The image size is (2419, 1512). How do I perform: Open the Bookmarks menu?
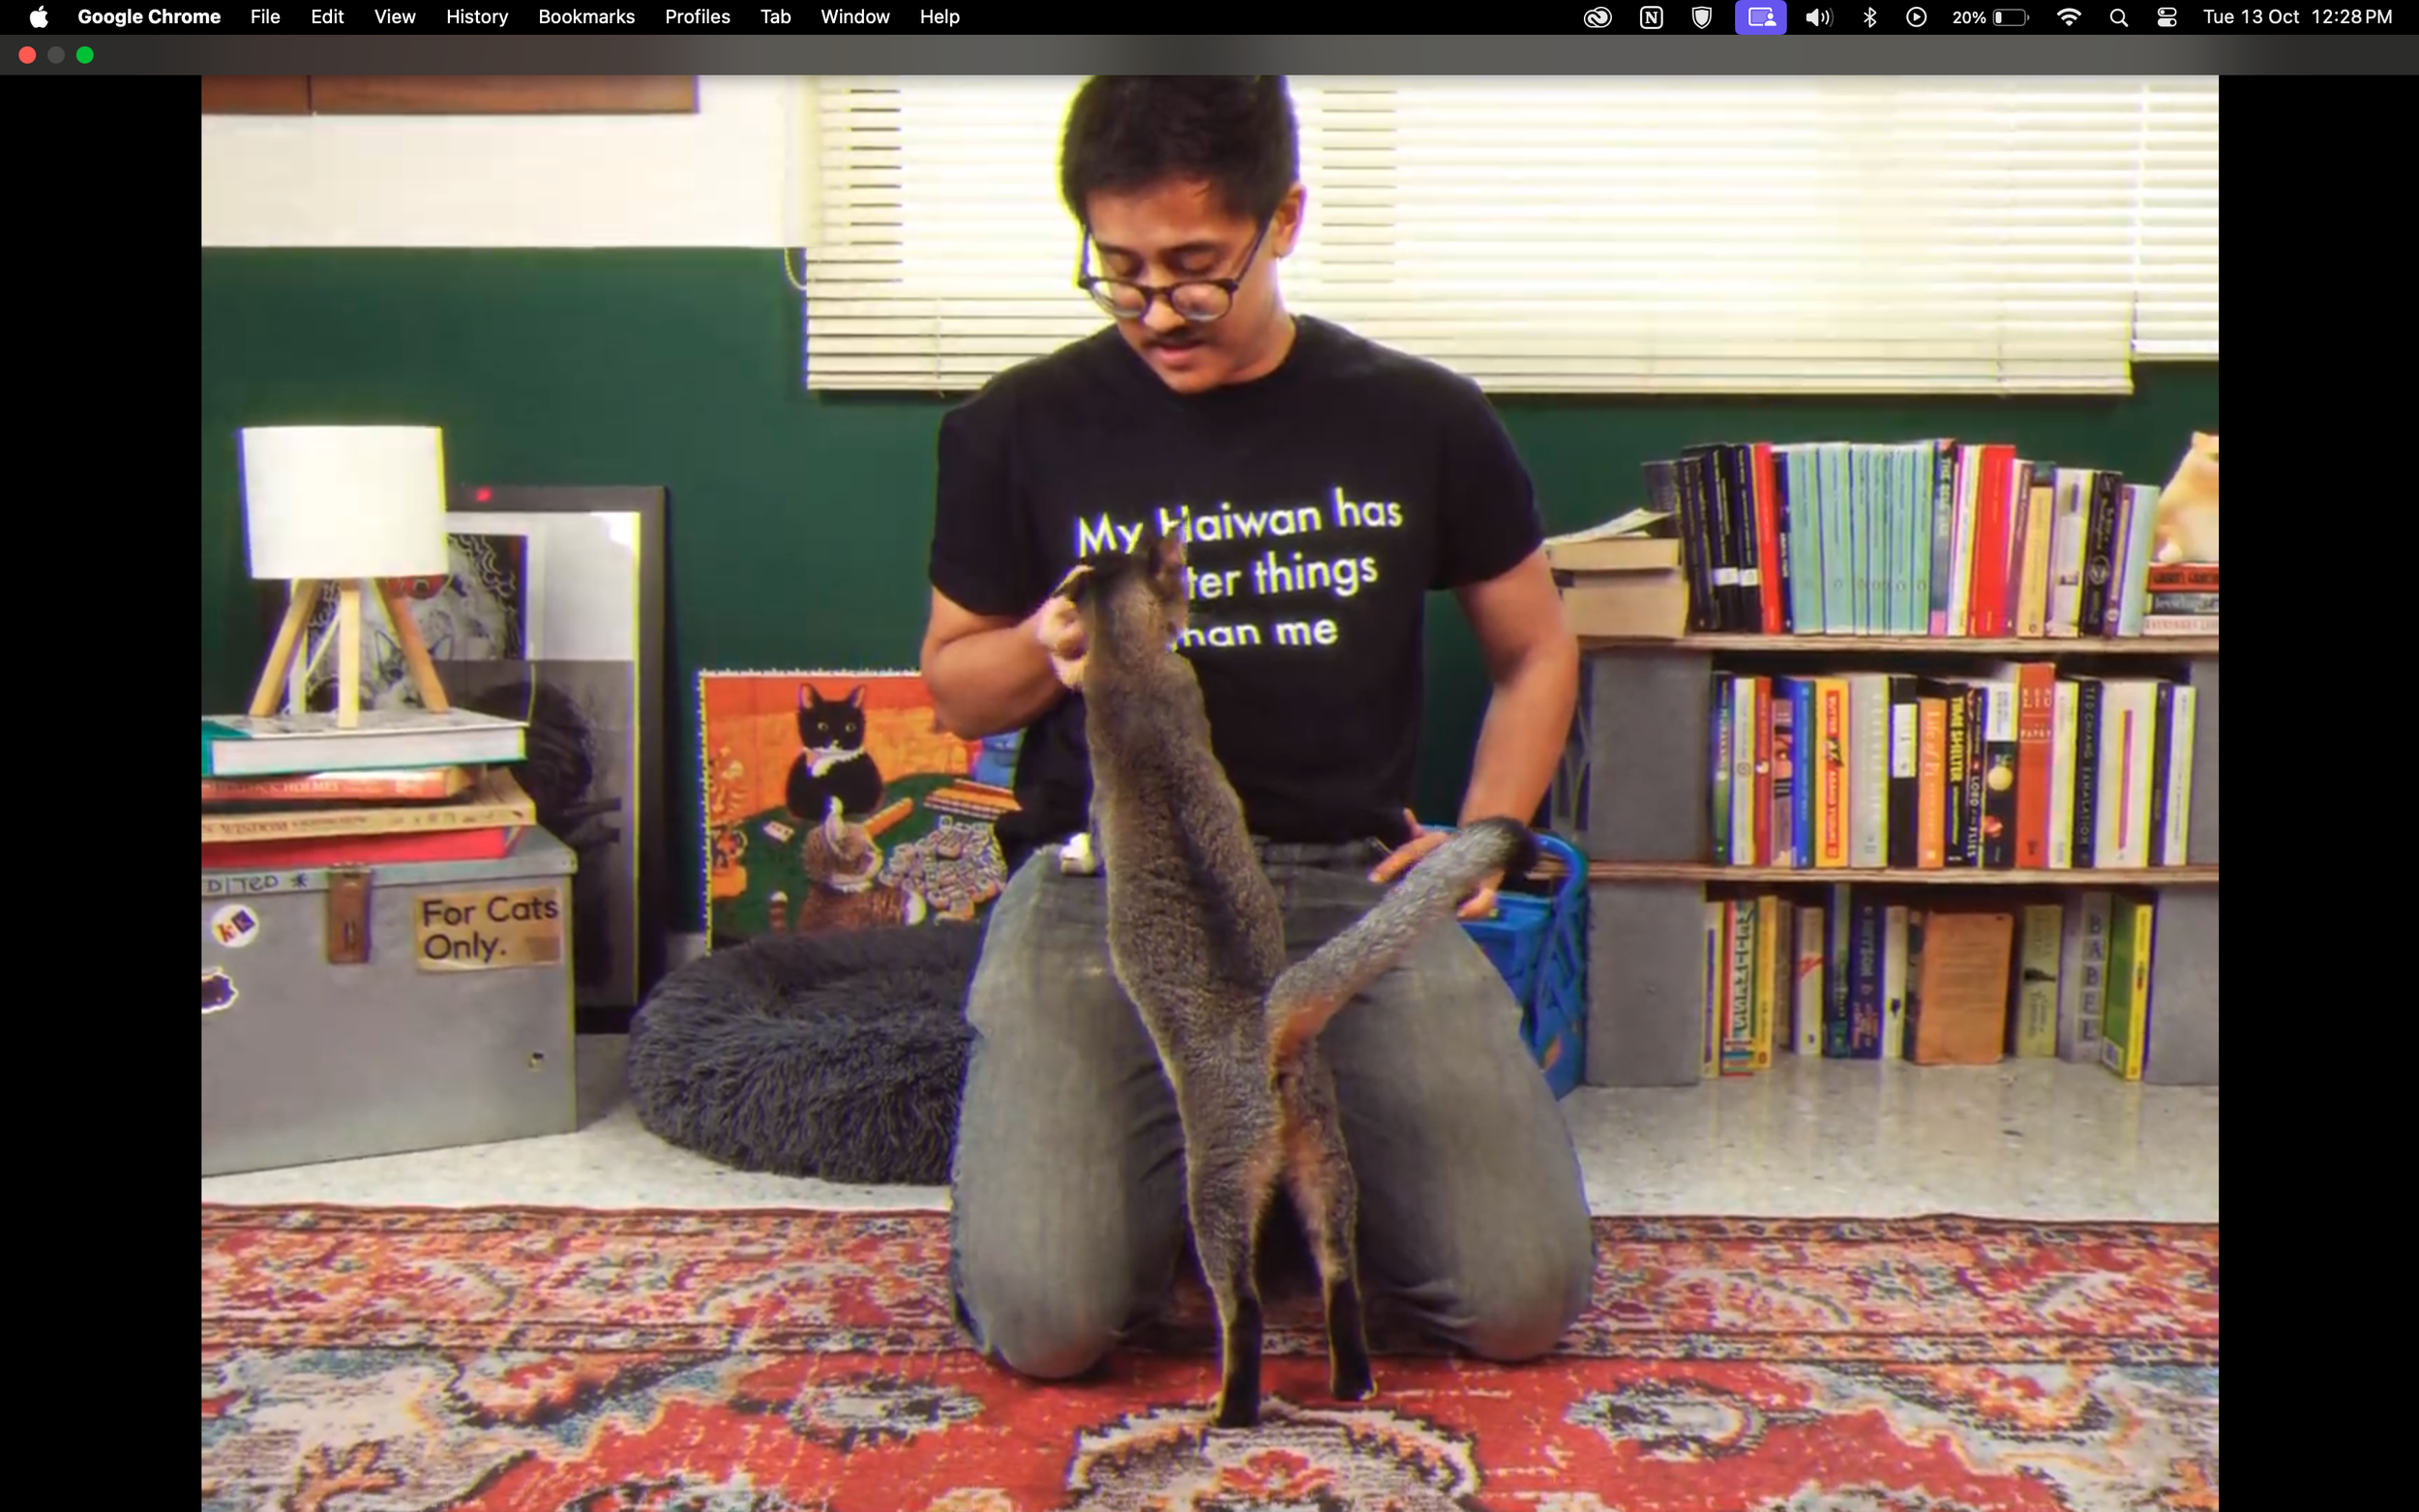586,17
